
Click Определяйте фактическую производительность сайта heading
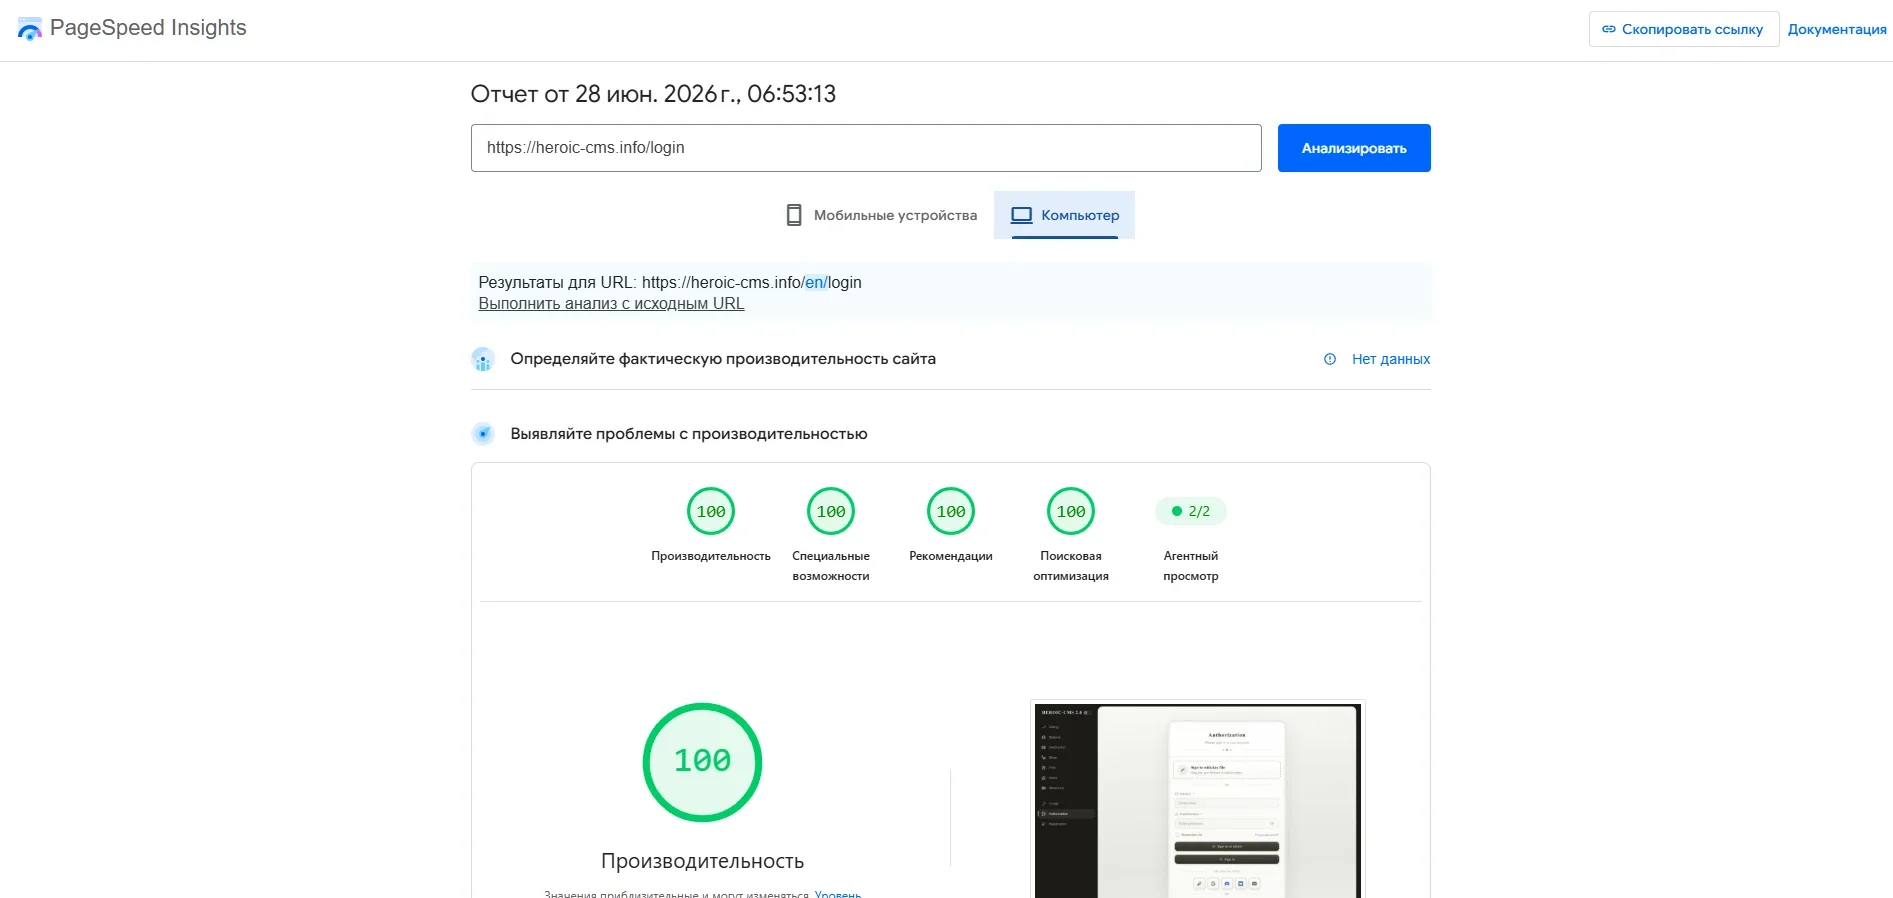pos(723,359)
